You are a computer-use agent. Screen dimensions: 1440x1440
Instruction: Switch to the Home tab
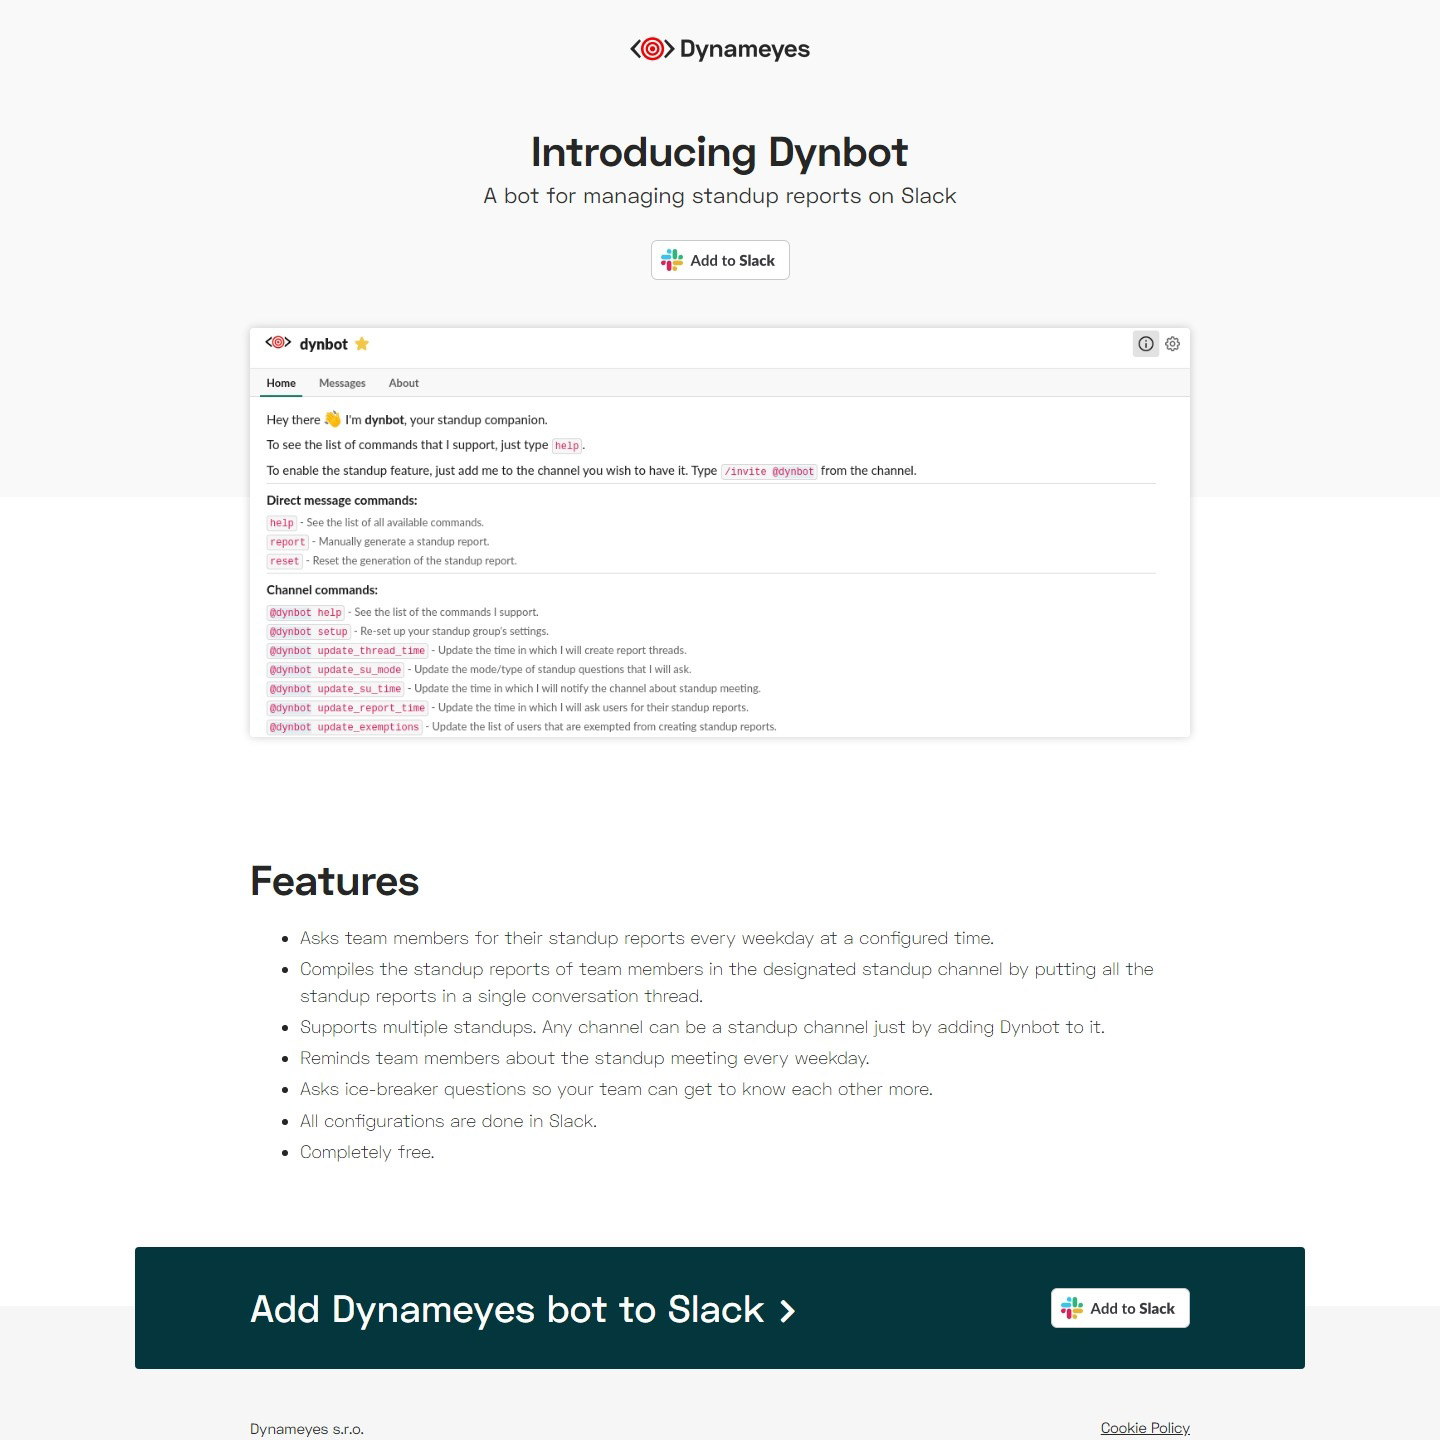281,383
